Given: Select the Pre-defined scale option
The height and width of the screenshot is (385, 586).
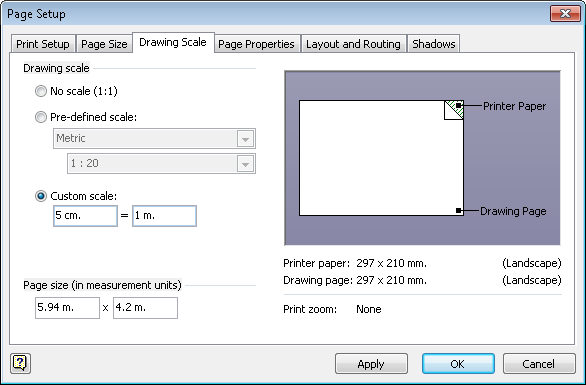Looking at the screenshot, I should (41, 117).
